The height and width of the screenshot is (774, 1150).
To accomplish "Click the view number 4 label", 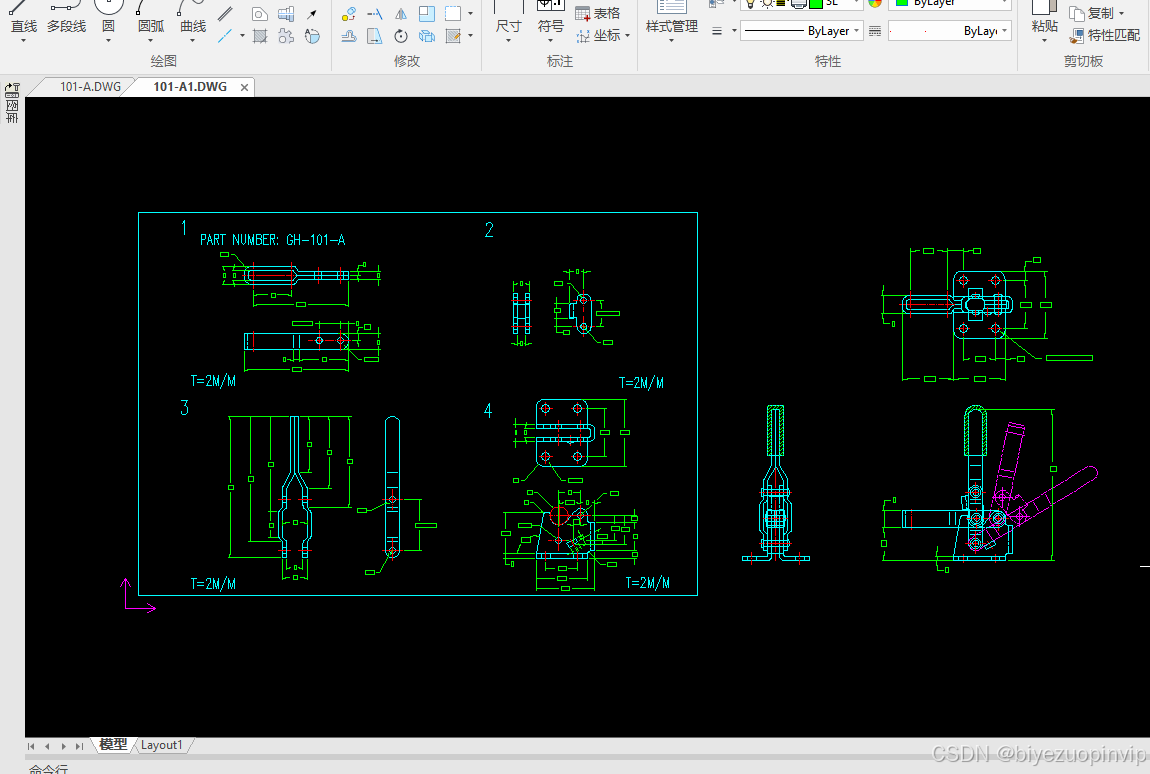I will point(488,411).
